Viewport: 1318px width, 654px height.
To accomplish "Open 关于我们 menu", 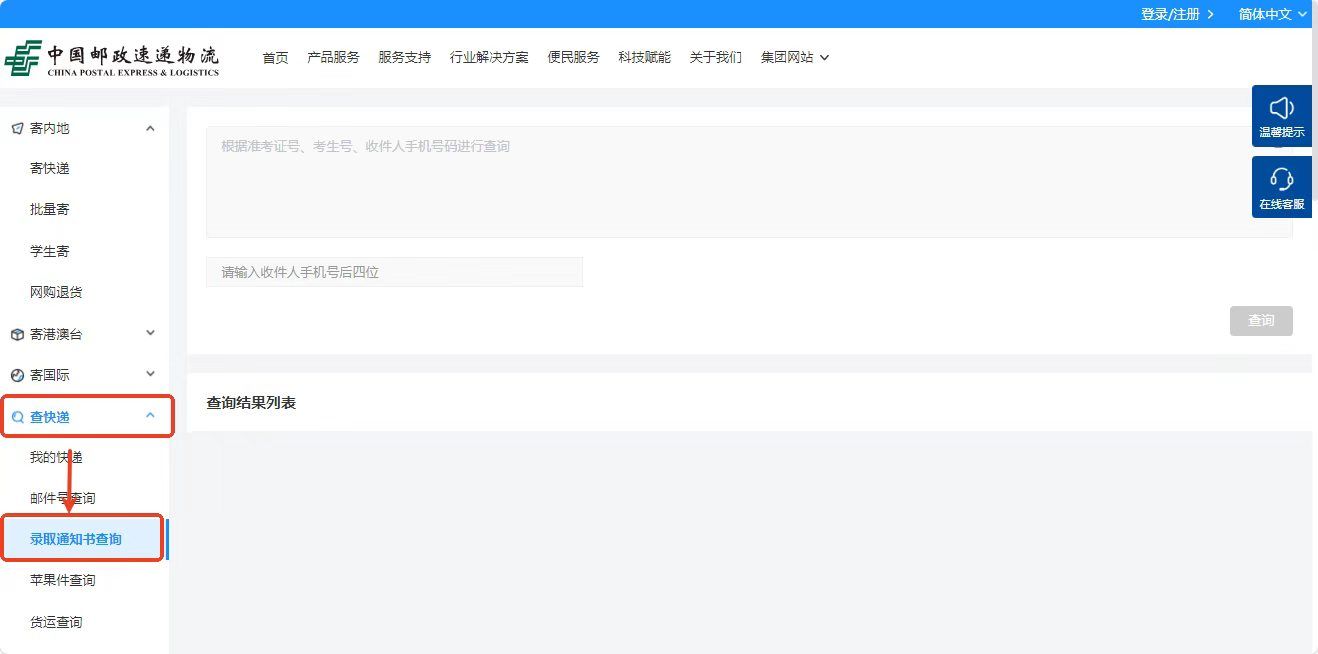I will click(715, 58).
